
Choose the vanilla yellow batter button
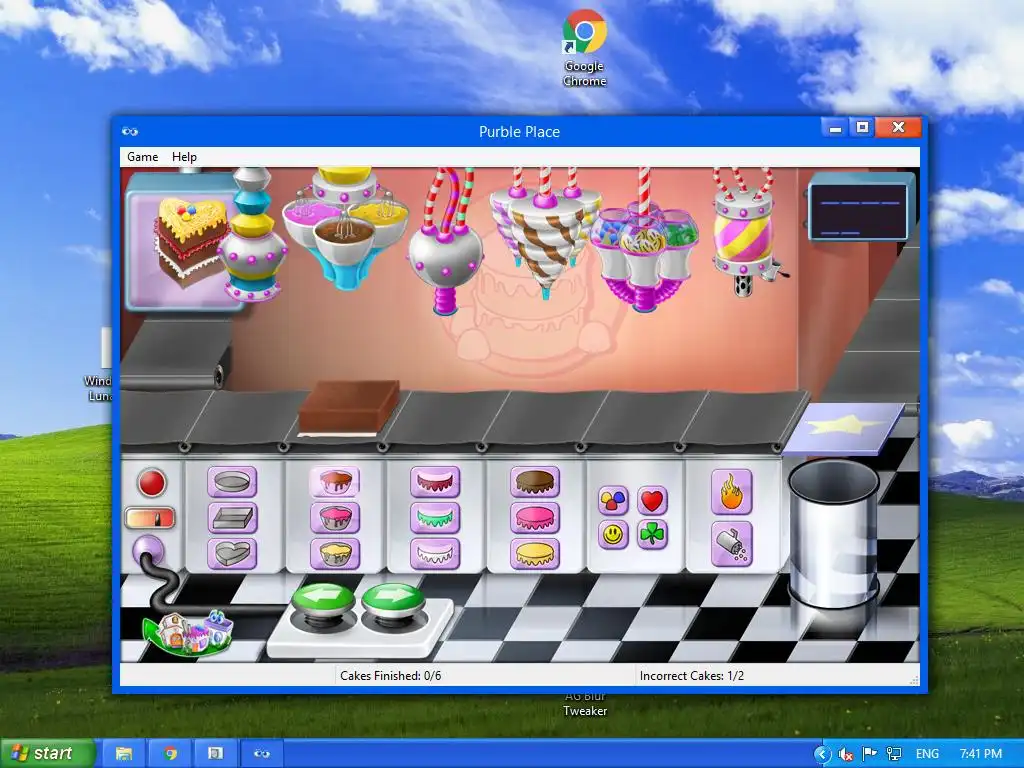(x=334, y=554)
